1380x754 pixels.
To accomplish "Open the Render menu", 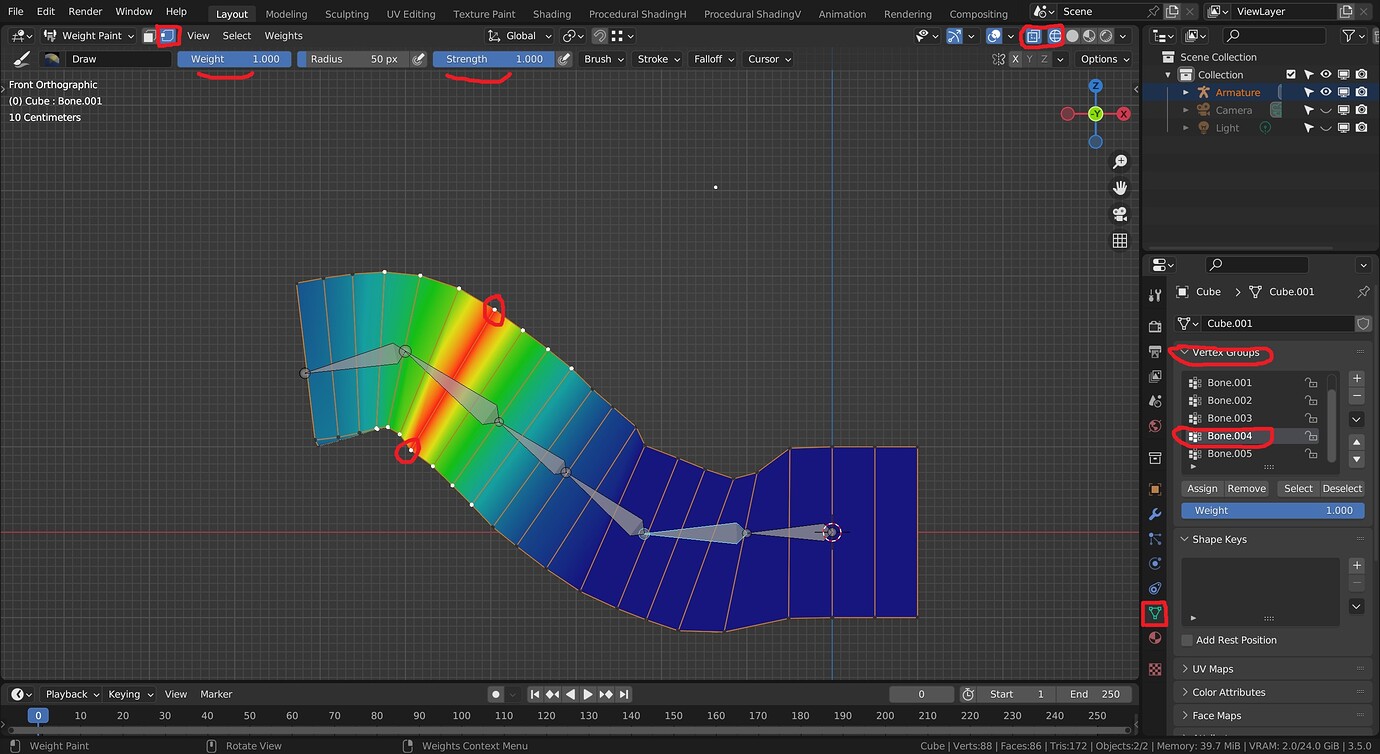I will 85,11.
